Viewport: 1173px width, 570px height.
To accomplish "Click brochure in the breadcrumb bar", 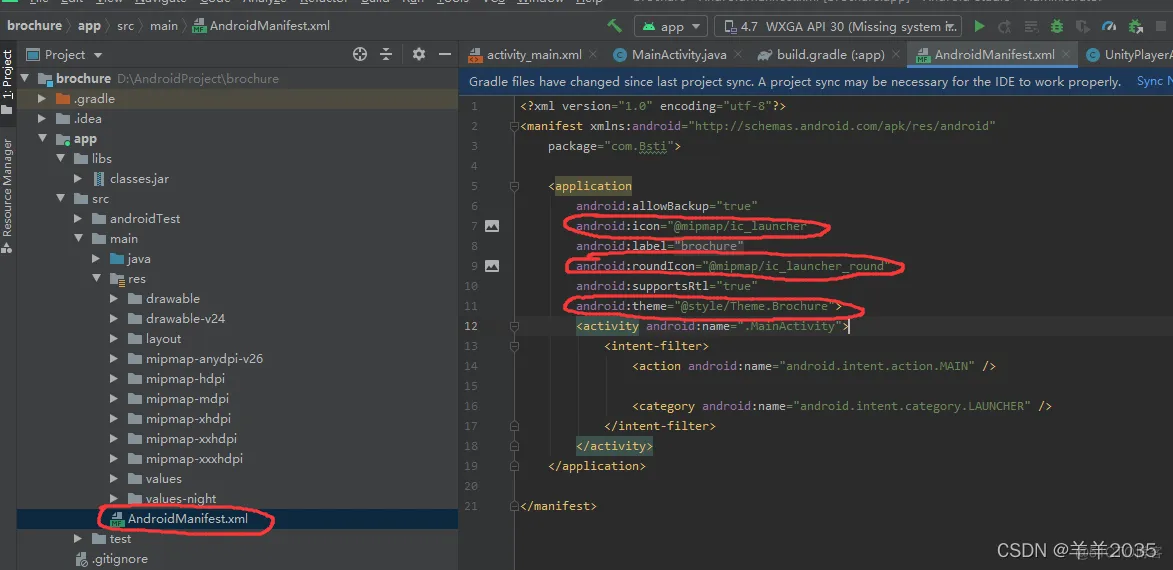I will 34,25.
